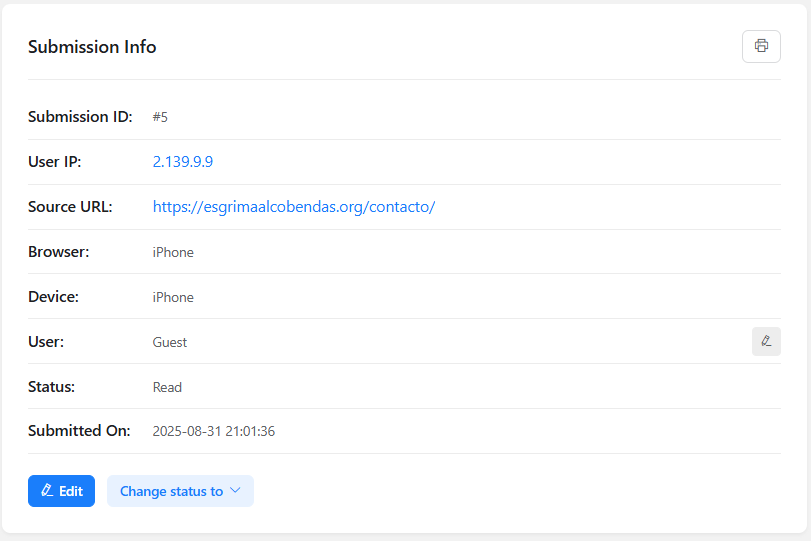Viewport: 811px width, 541px height.
Task: Click the Read status value
Action: (167, 387)
